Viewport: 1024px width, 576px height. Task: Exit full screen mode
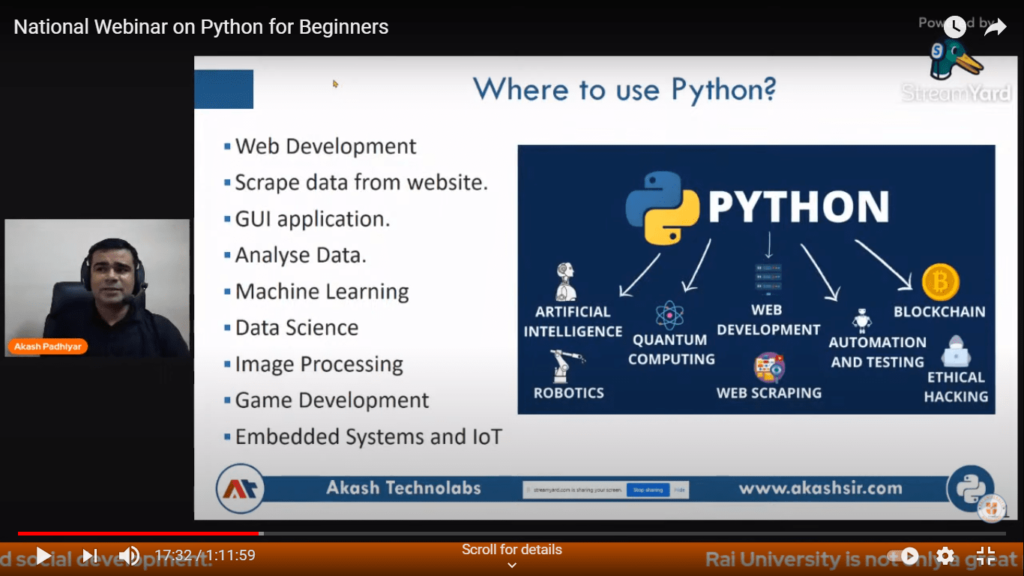pyautogui.click(x=985, y=556)
